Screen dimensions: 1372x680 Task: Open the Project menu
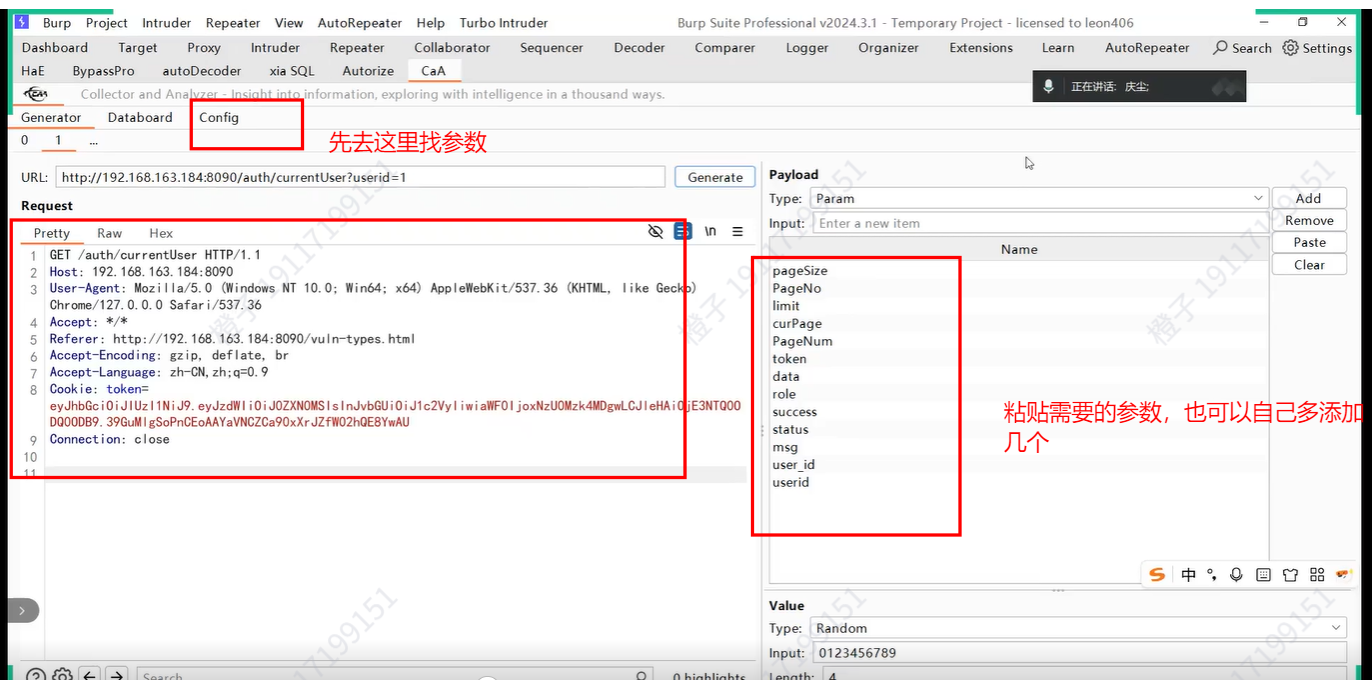107,22
